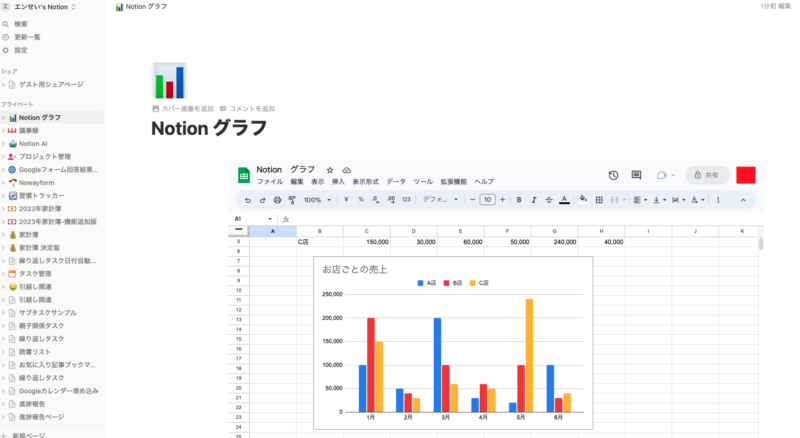Screen dimensions: 800x438
Task: Open the 表示形式 menu in Sheets
Action: pos(365,182)
